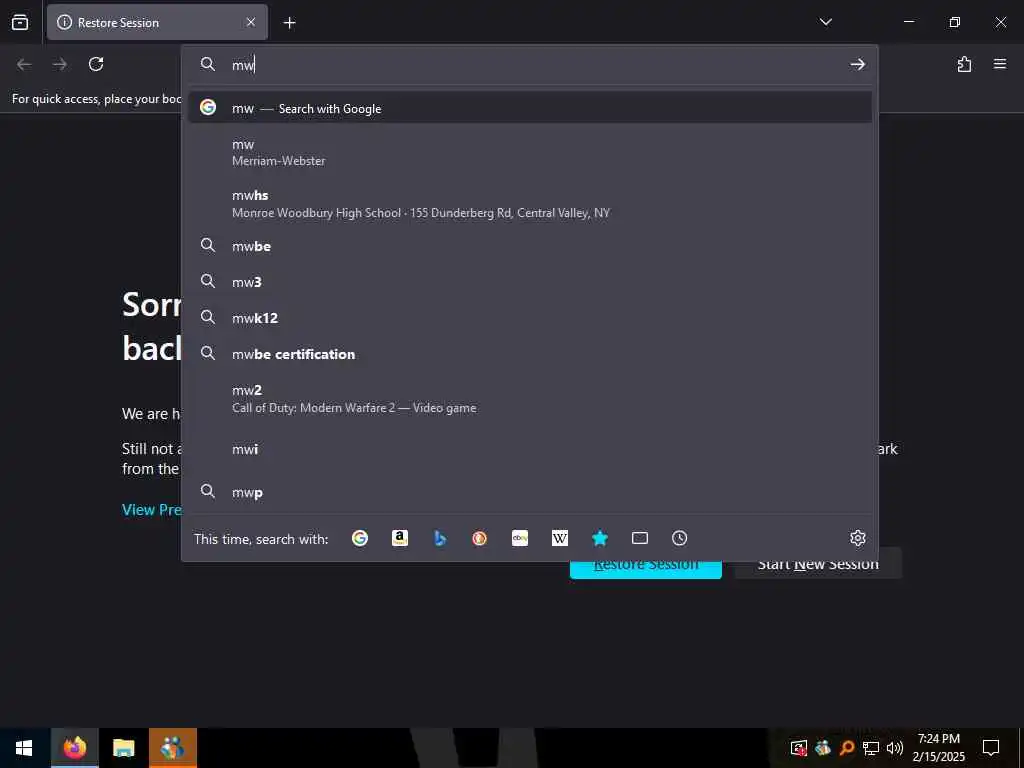Search this time with eBay icon
The width and height of the screenshot is (1024, 768).
[520, 538]
